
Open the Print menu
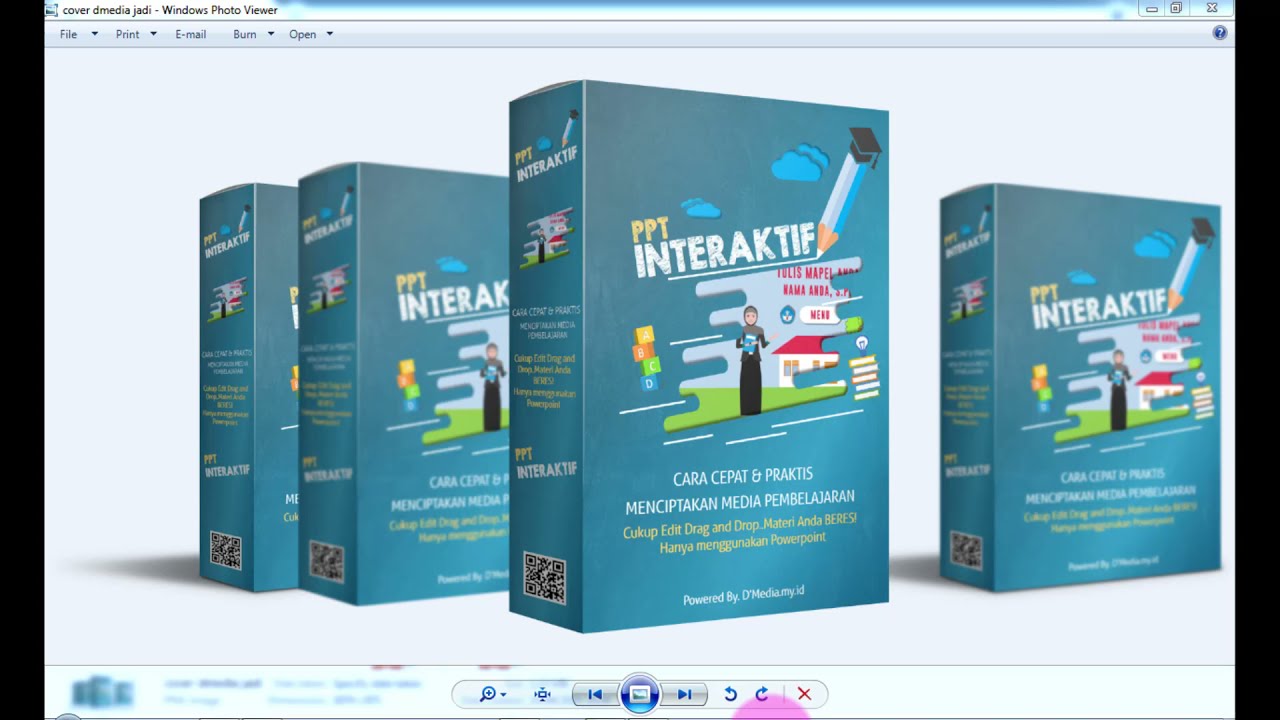tap(127, 34)
